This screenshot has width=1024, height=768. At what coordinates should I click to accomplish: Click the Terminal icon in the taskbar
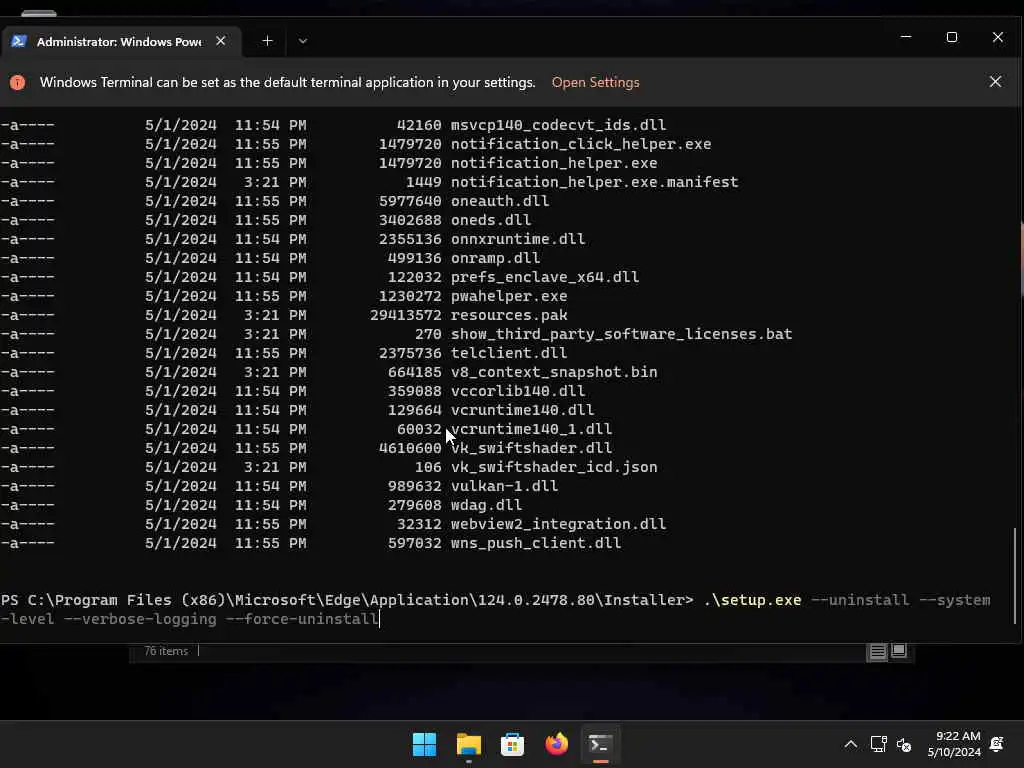point(600,744)
